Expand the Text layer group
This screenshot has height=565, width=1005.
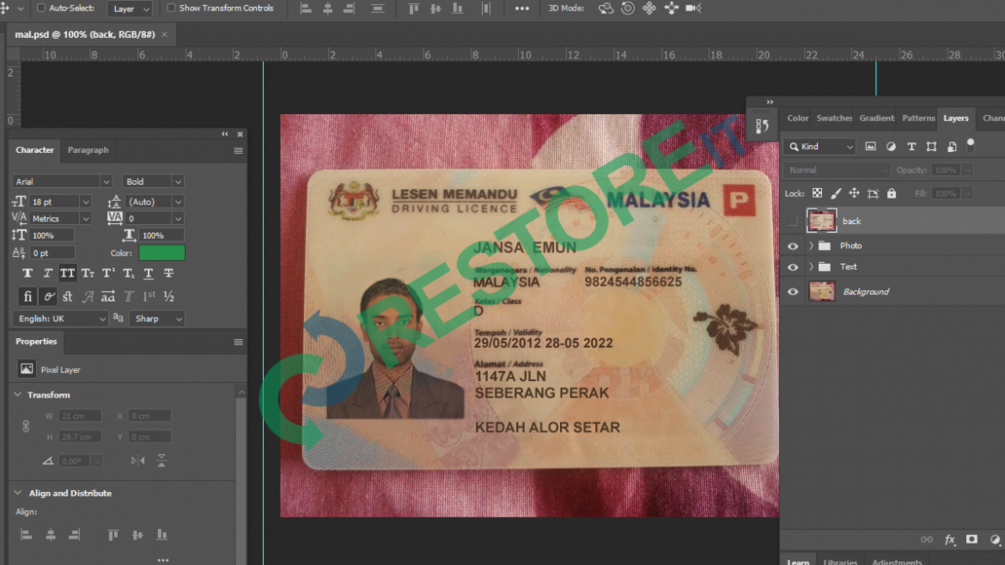[x=811, y=267]
